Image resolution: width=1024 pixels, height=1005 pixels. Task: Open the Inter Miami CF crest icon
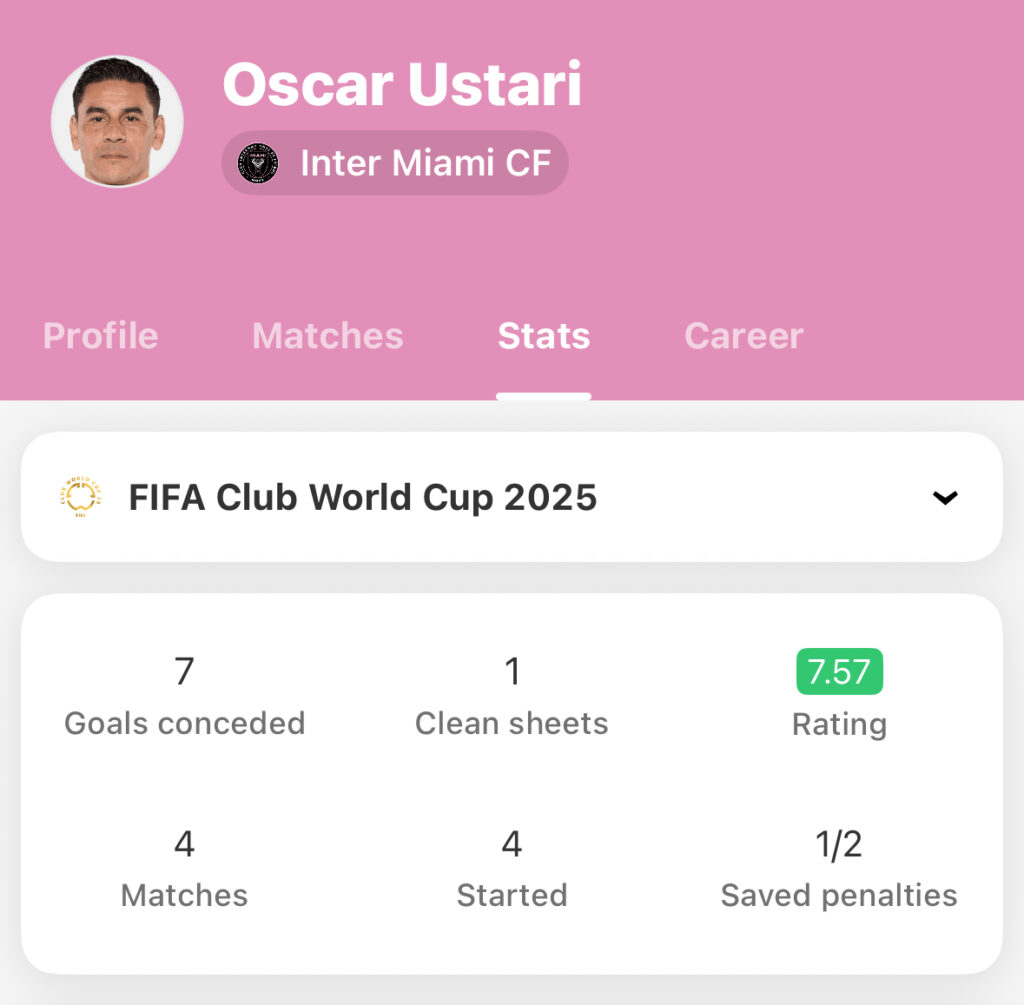257,163
